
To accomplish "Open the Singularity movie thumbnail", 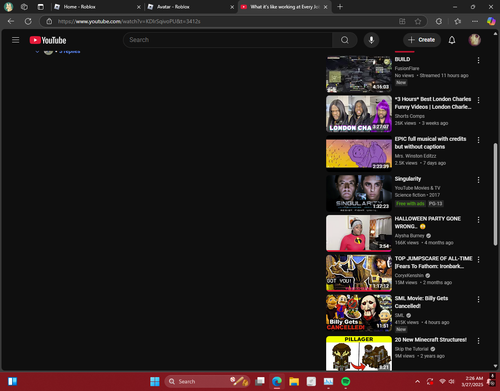I will coord(359,193).
